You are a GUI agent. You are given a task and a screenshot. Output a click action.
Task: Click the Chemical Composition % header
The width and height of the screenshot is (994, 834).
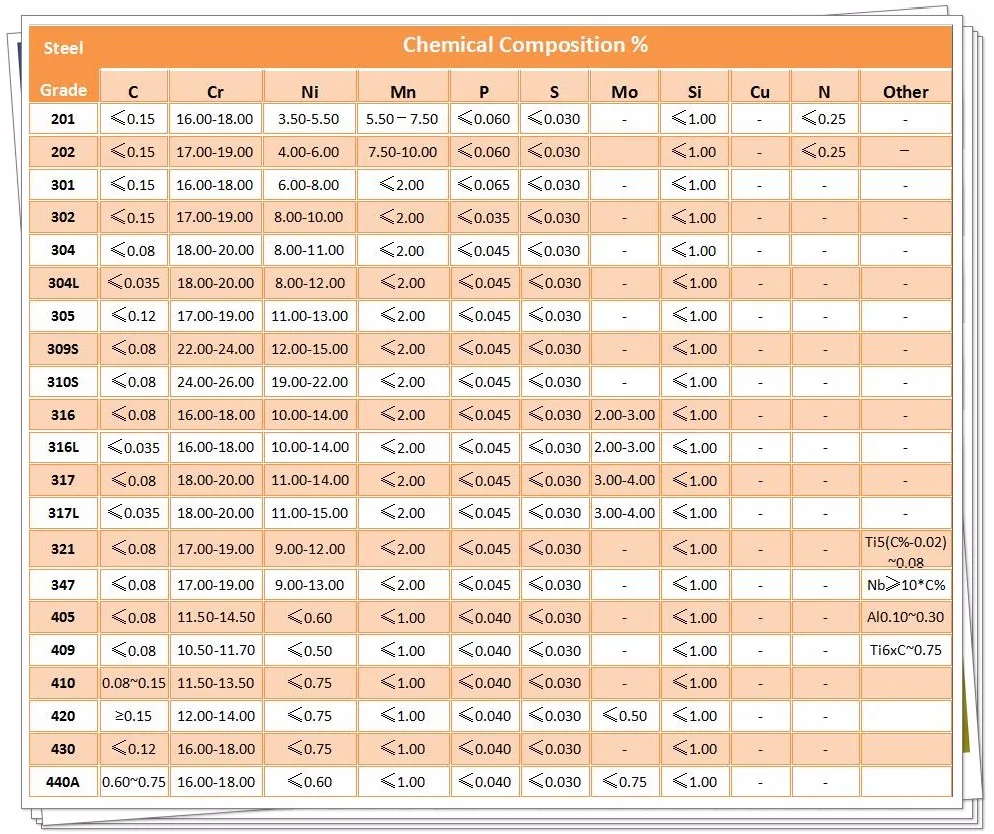pyautogui.click(x=525, y=45)
